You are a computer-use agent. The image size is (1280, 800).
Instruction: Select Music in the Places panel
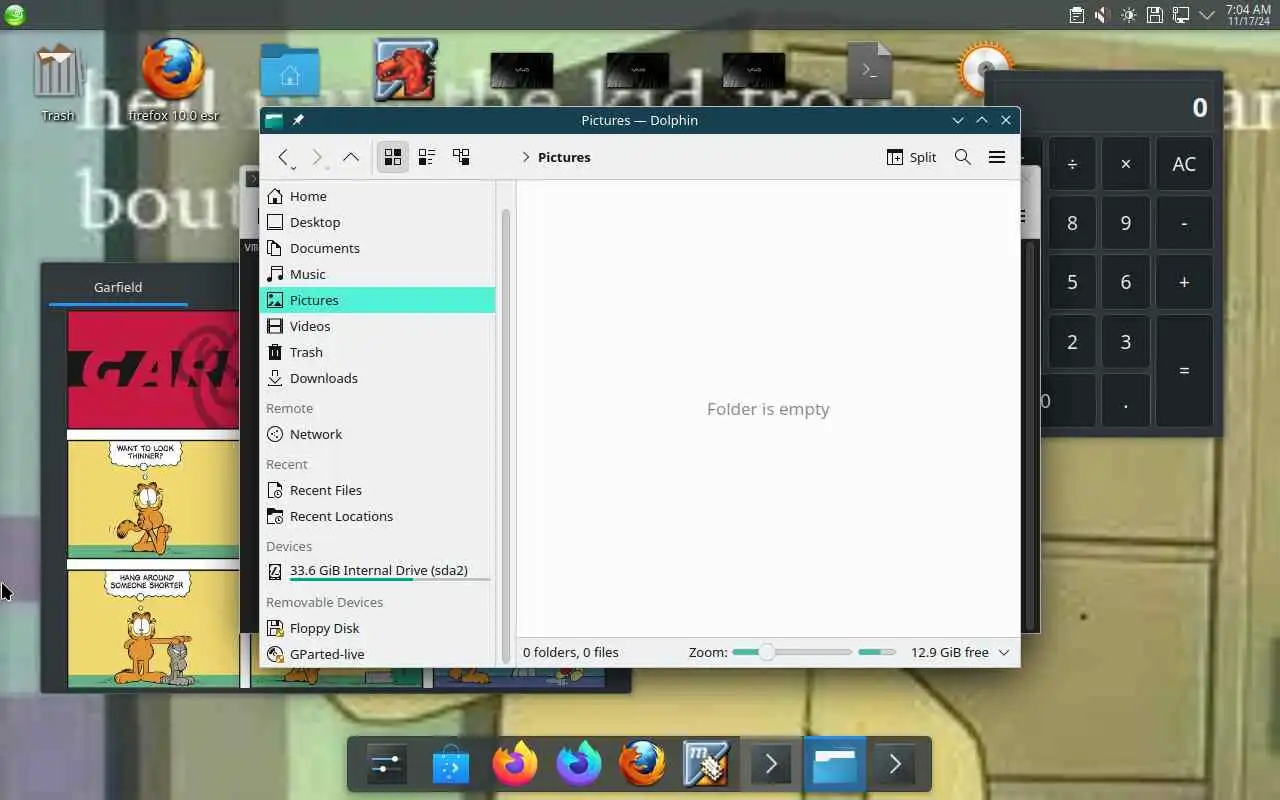(378, 274)
